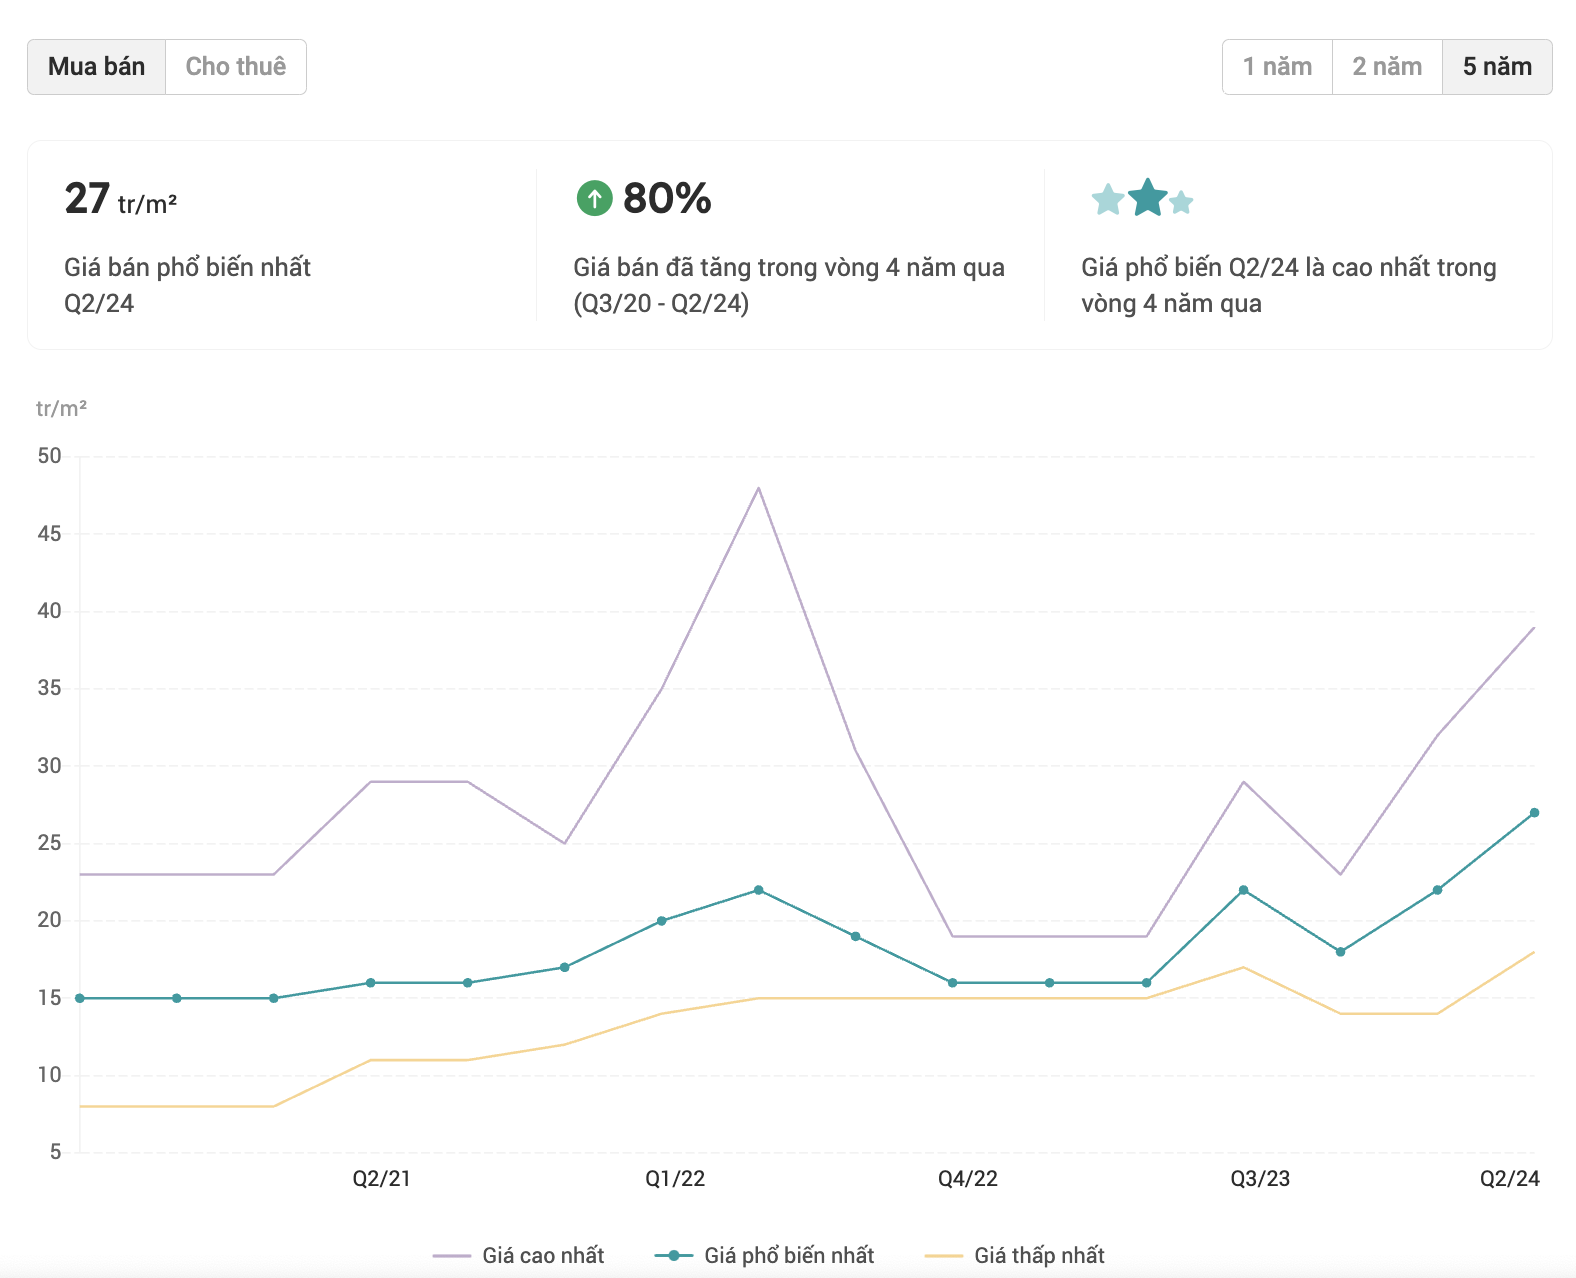Click the Q3/23 teal data point at 22
Screen dimensions: 1576x1278
point(1243,890)
